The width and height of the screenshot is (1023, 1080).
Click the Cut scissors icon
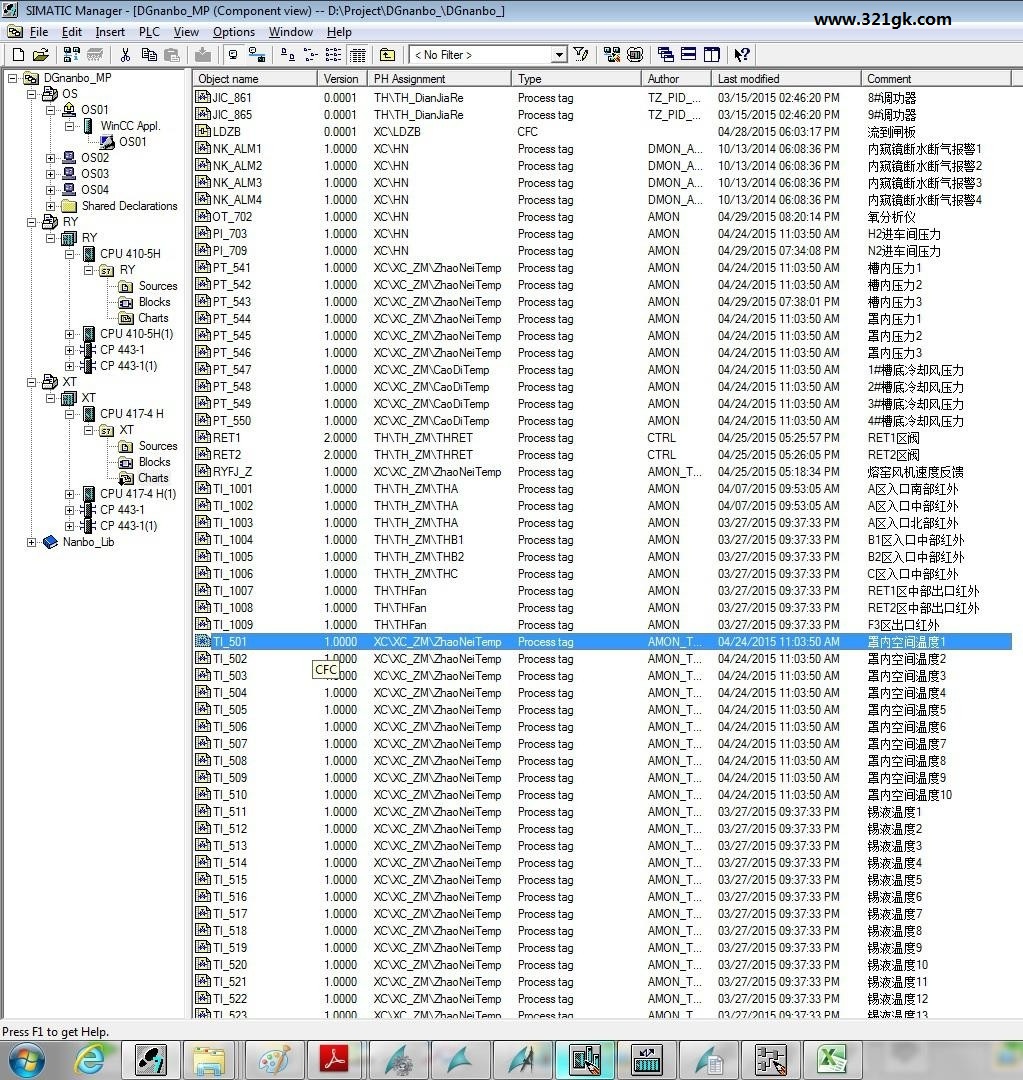(125, 54)
